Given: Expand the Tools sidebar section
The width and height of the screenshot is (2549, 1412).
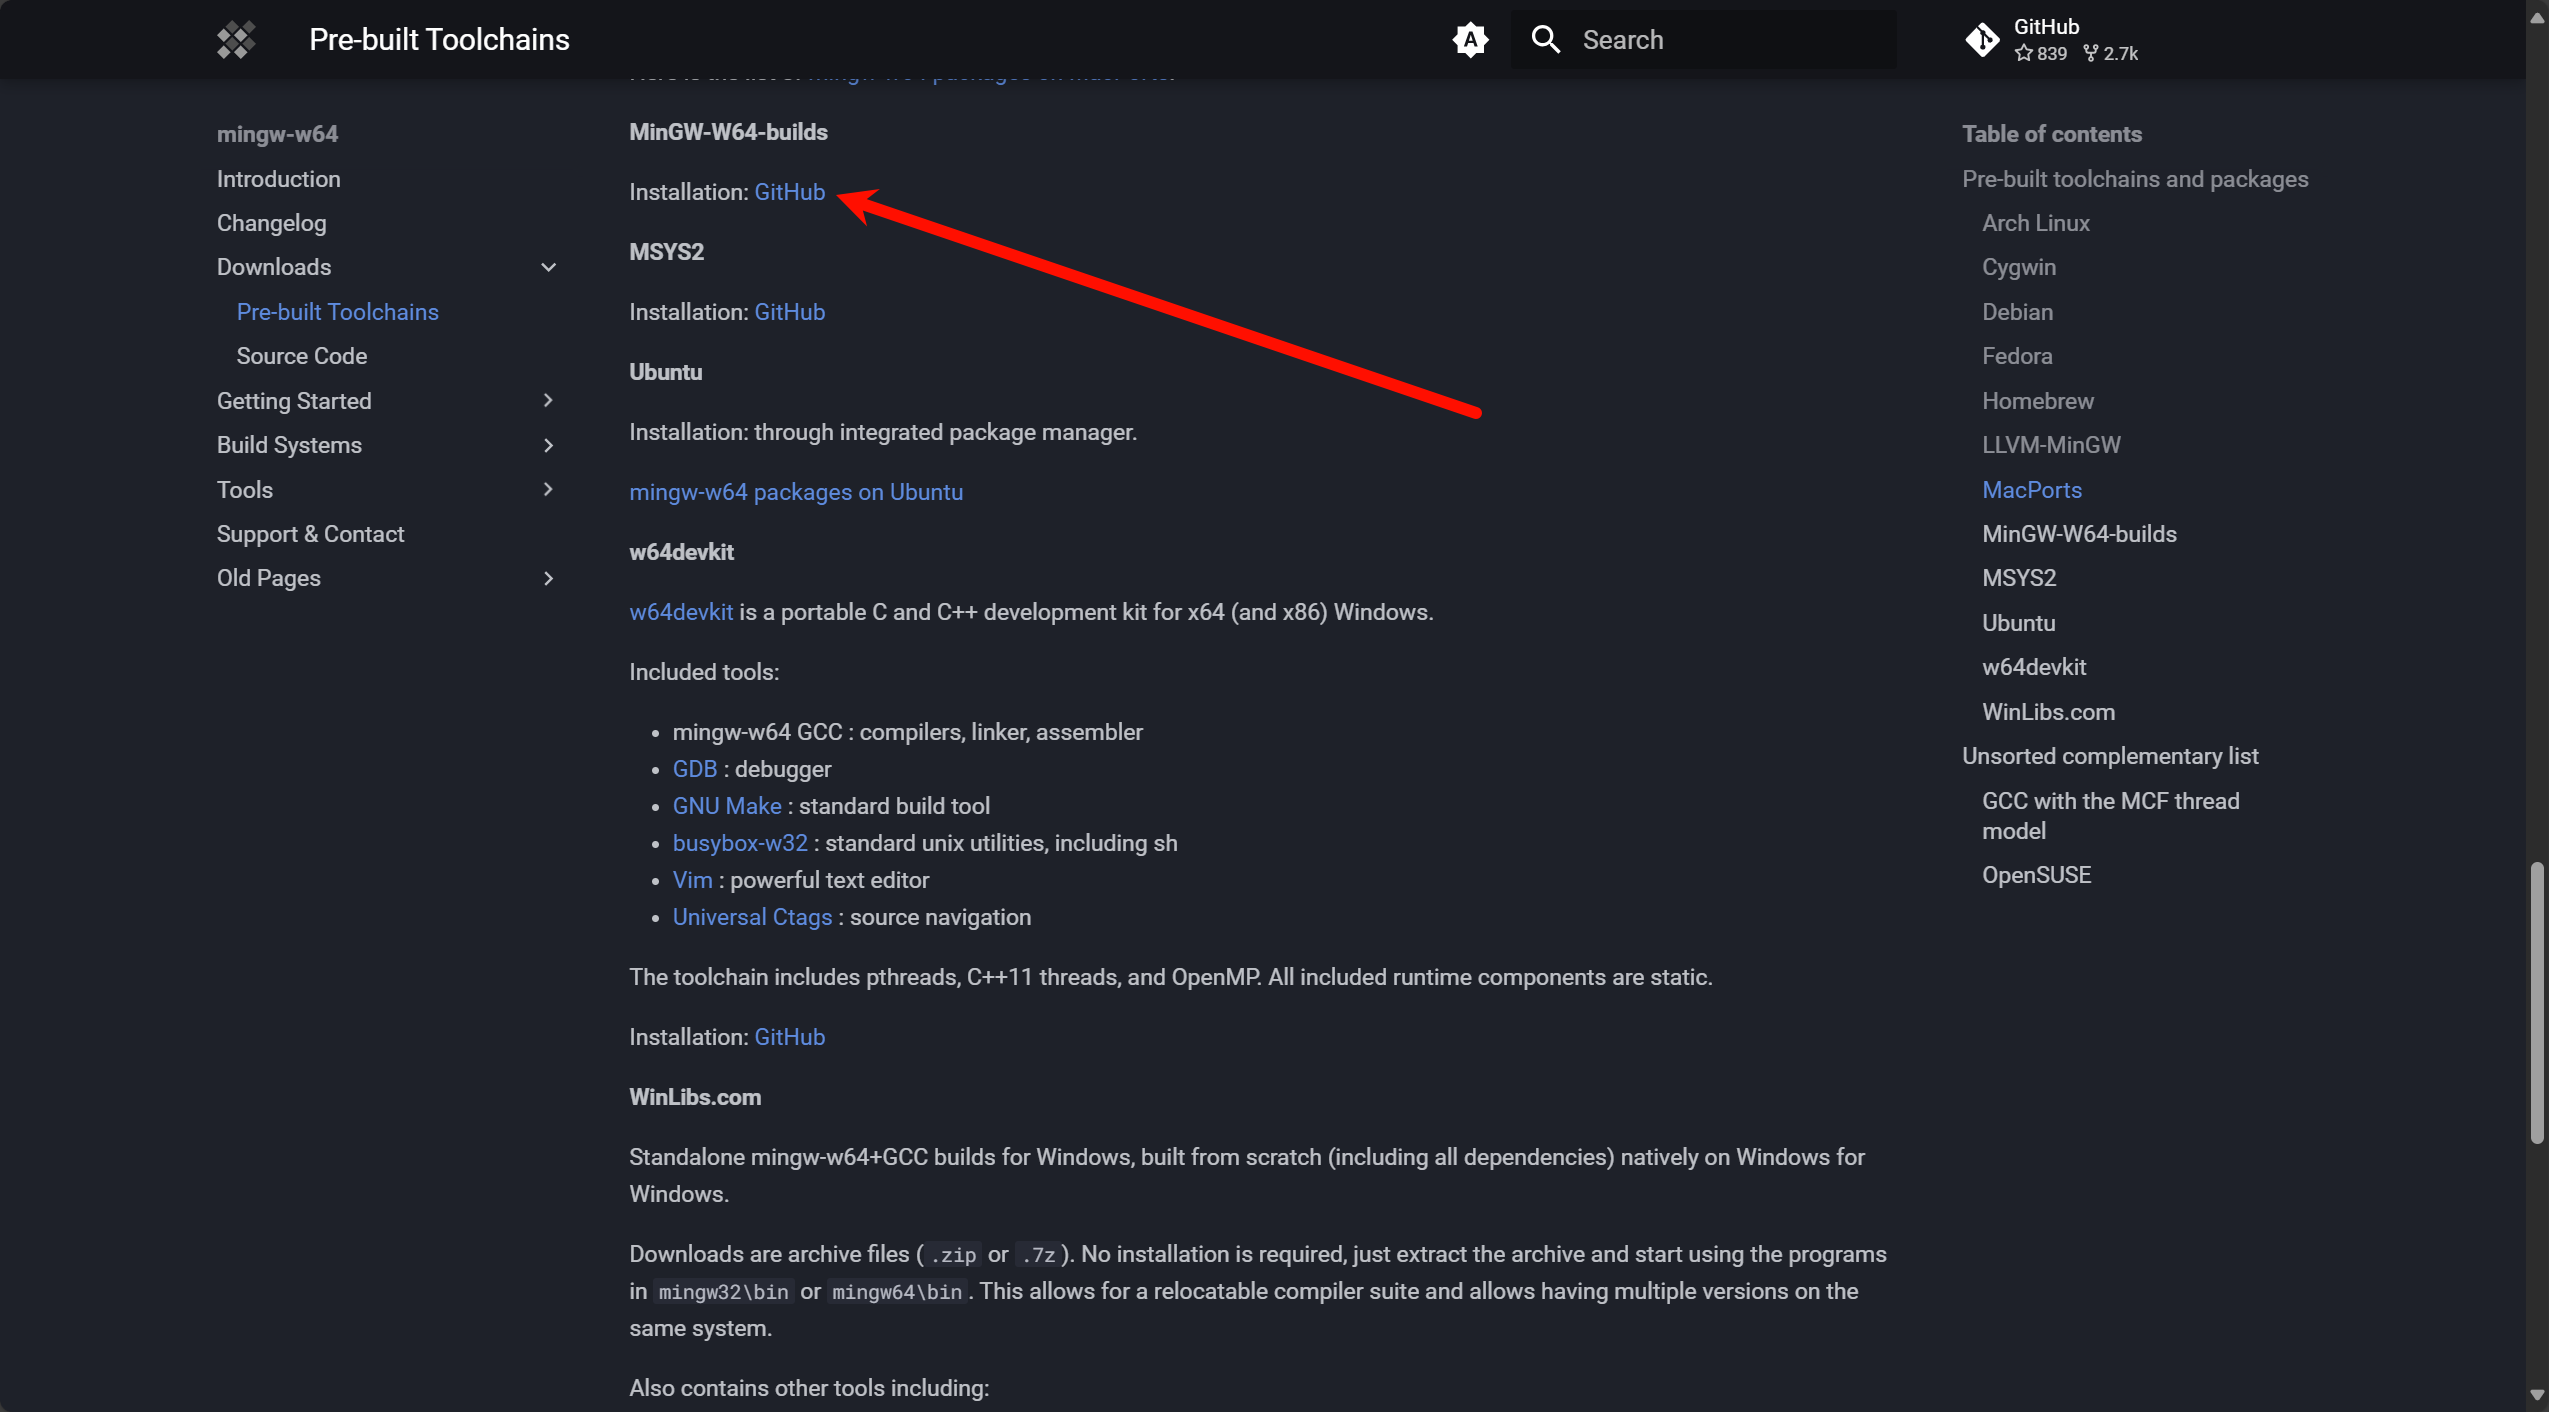Looking at the screenshot, I should (x=548, y=489).
